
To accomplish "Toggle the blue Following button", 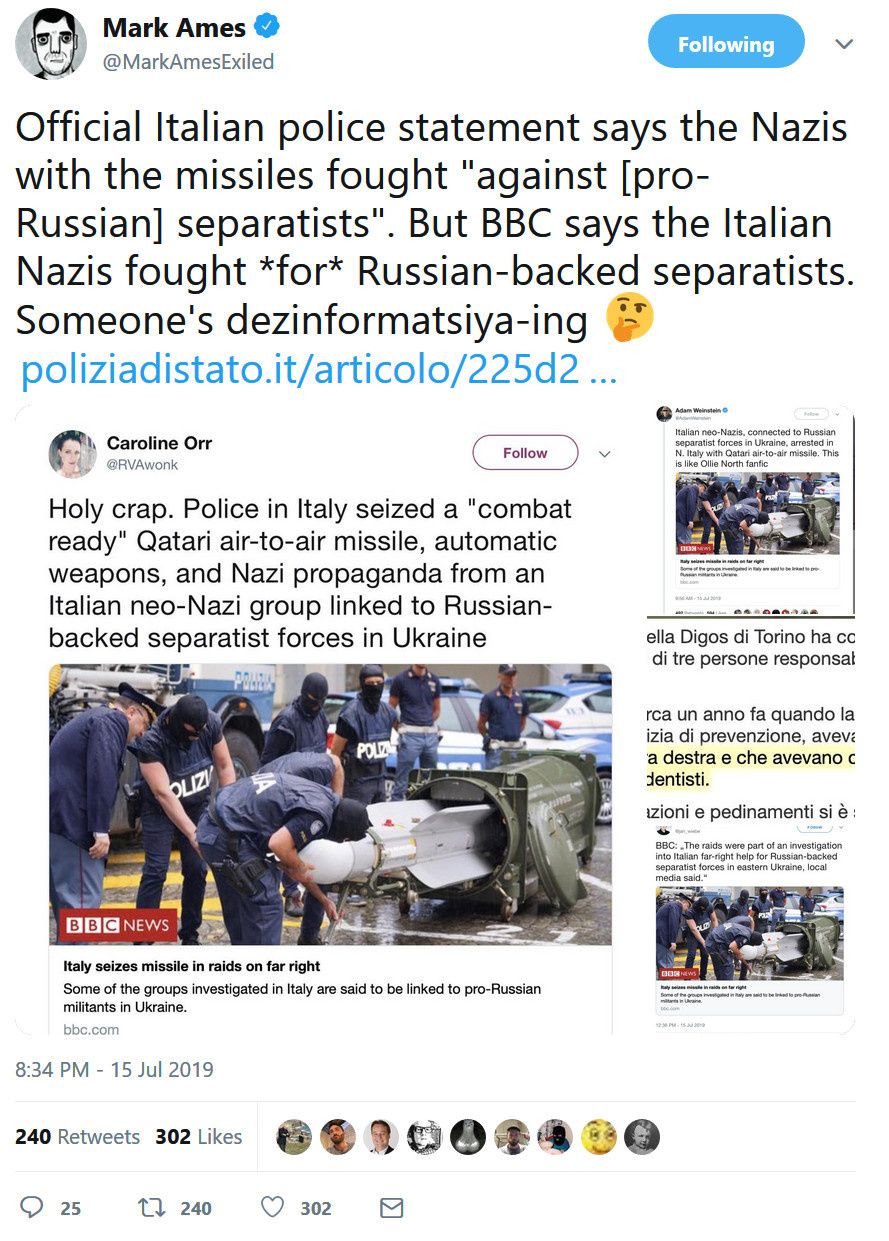I will pos(726,45).
